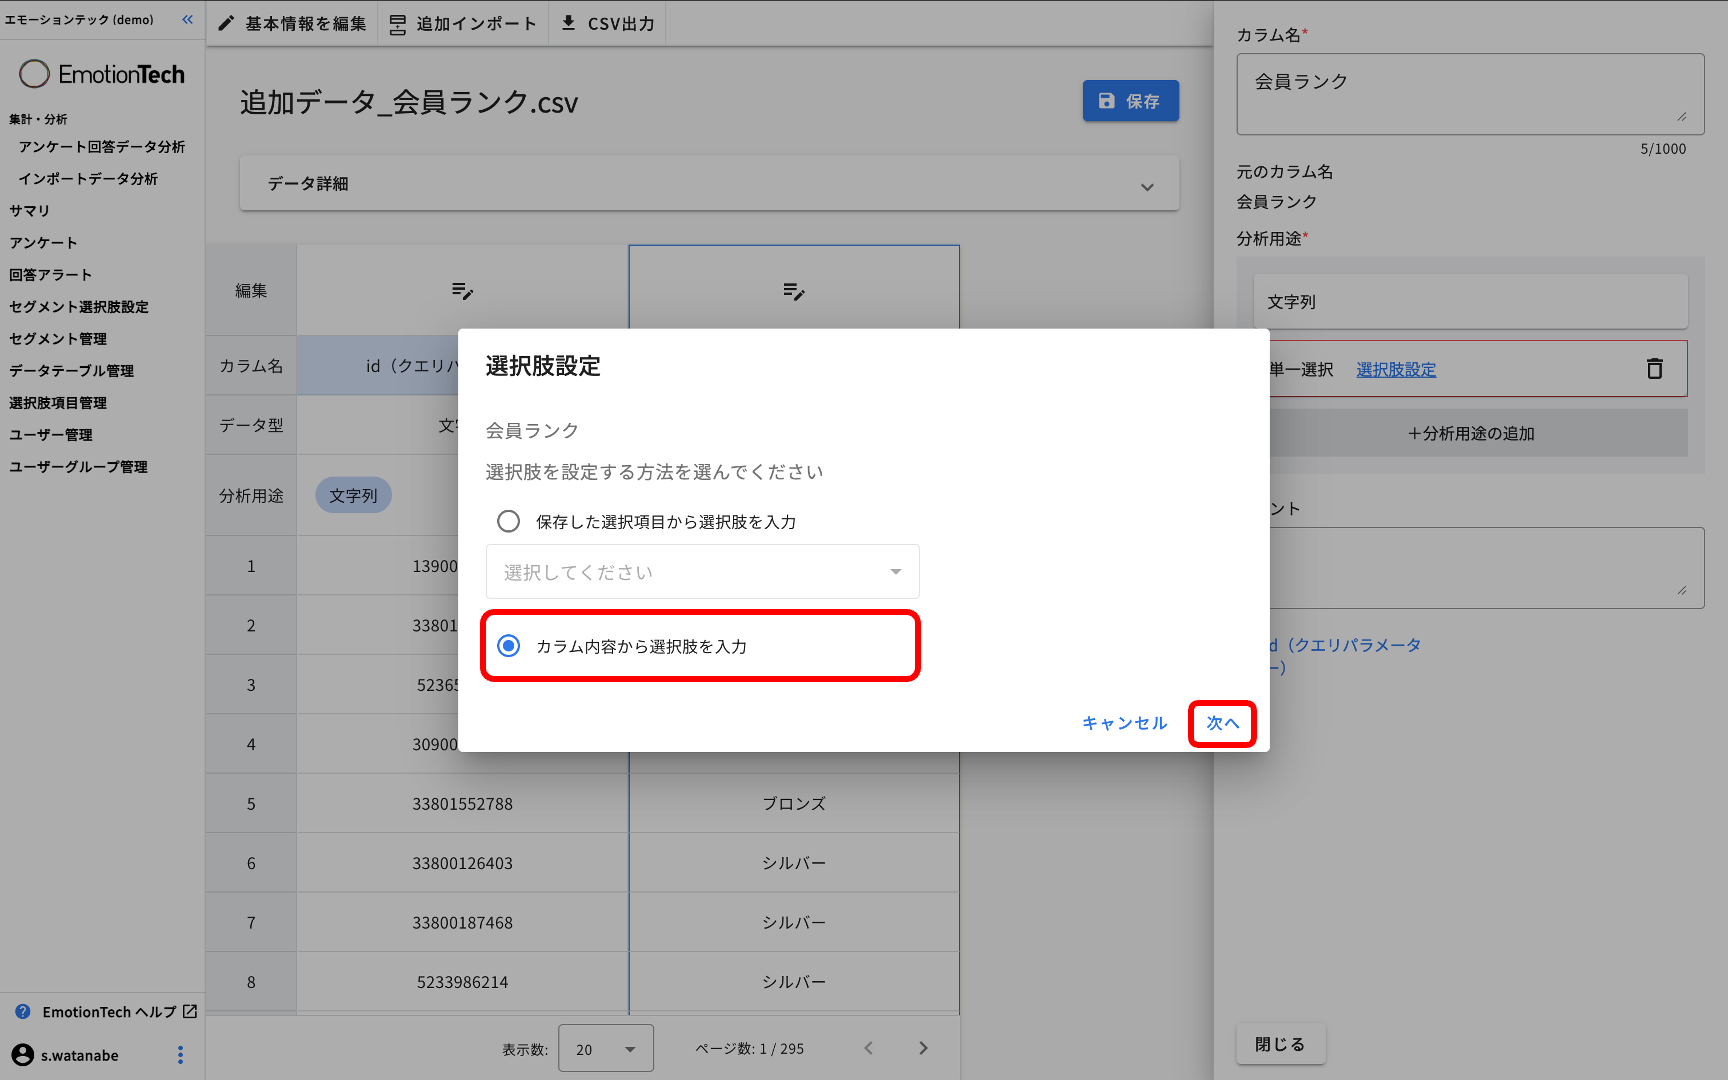Select 保存した選択項目から選択肢を入力 radio button
This screenshot has width=1728, height=1080.
509,521
